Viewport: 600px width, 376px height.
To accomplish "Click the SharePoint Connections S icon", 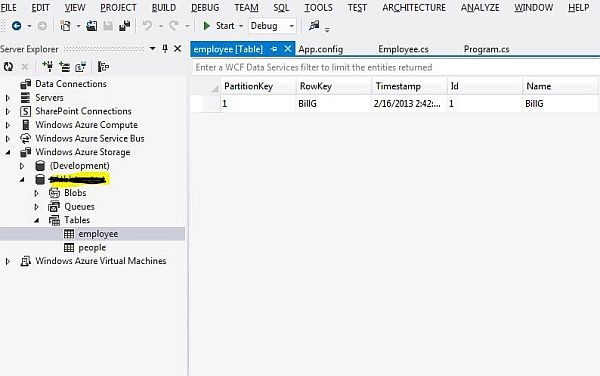I will pos(25,111).
